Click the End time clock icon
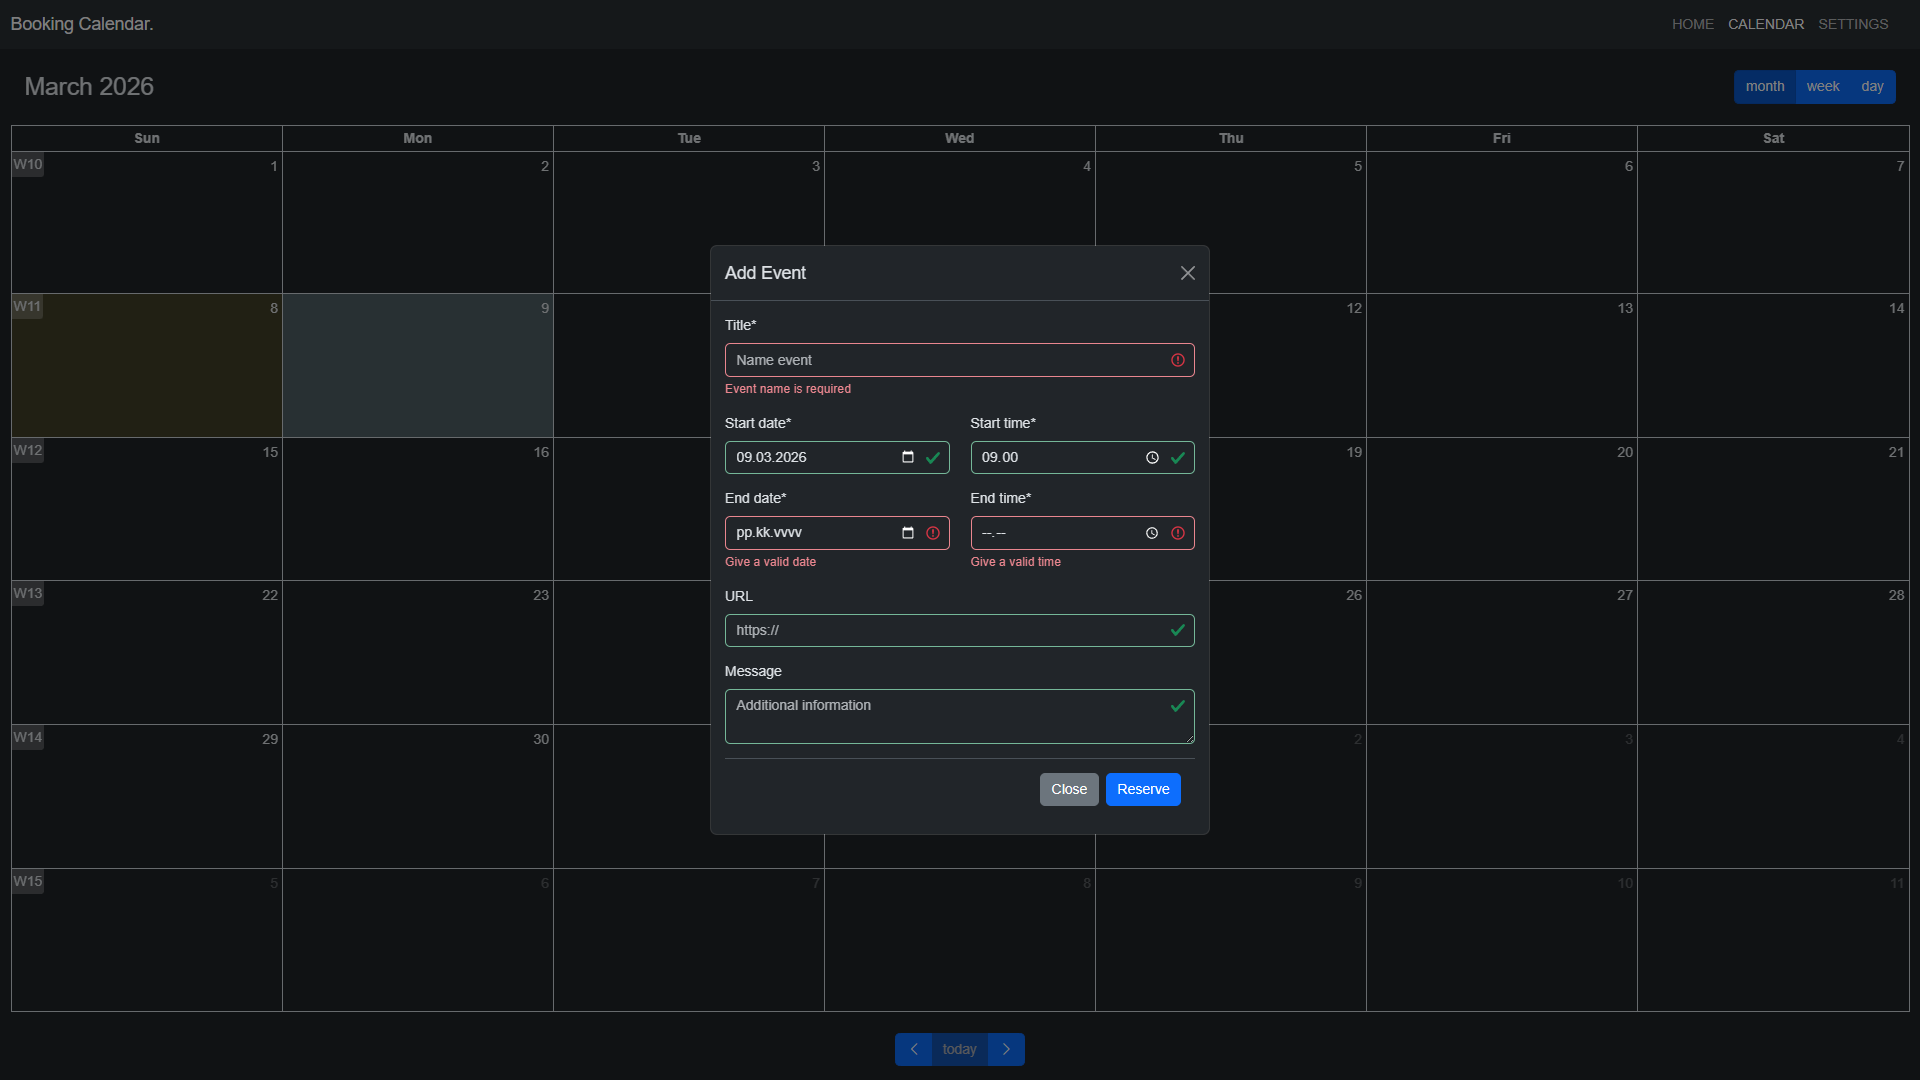Viewport: 1920px width, 1080px height. tap(1152, 533)
